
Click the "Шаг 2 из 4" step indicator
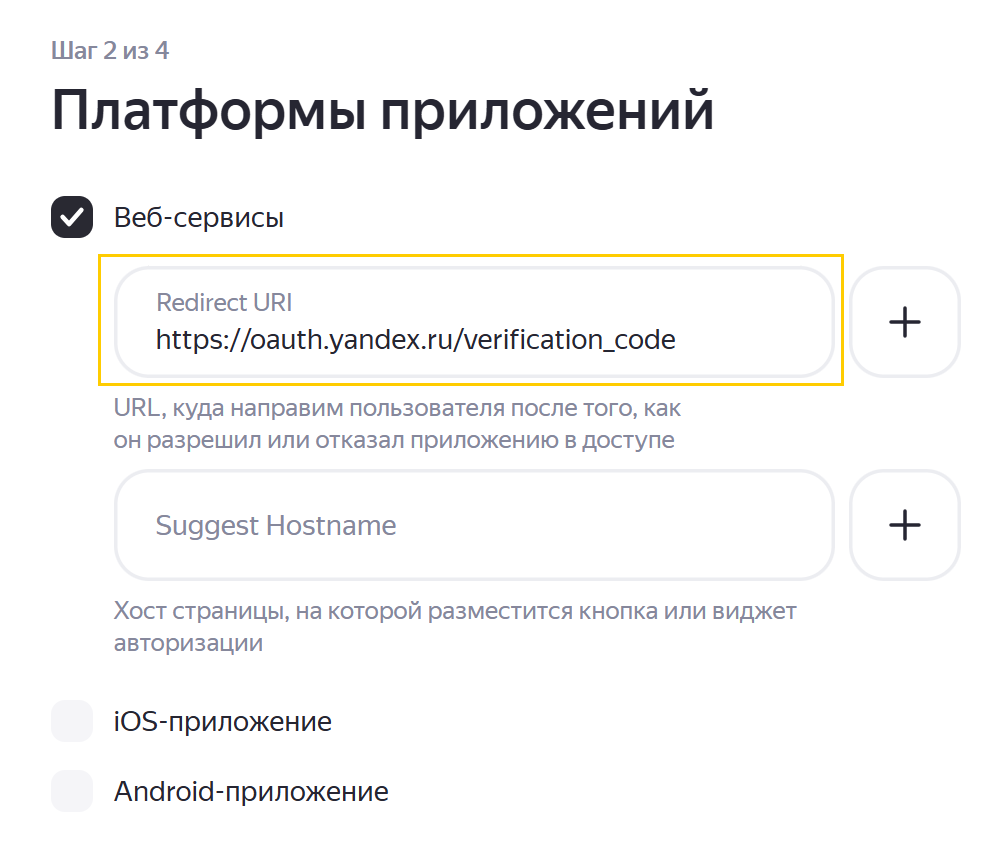(110, 51)
